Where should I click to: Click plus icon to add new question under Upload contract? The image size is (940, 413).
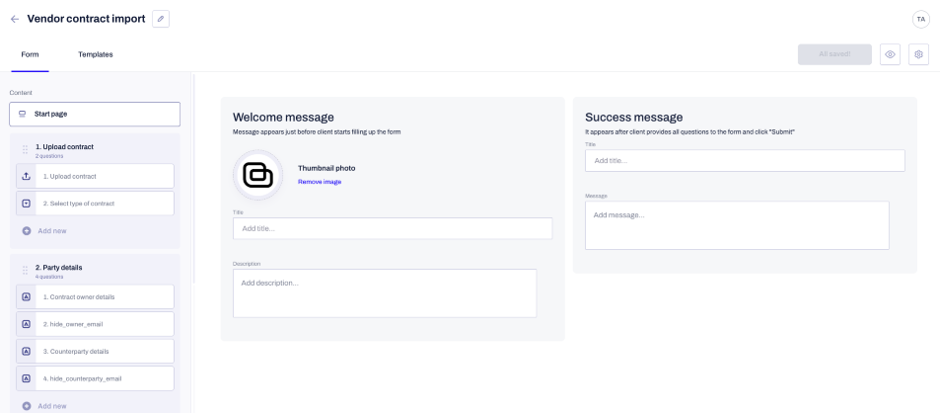pyautogui.click(x=26, y=231)
